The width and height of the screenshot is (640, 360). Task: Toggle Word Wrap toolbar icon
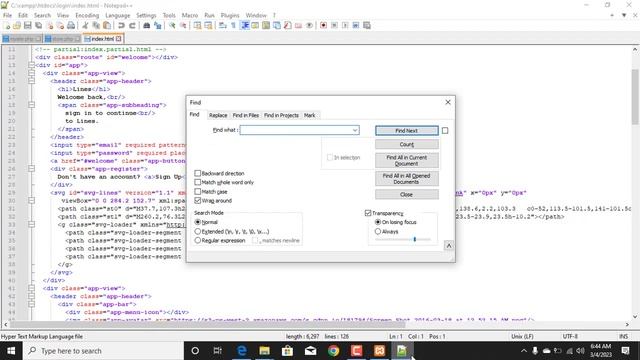(x=223, y=25)
